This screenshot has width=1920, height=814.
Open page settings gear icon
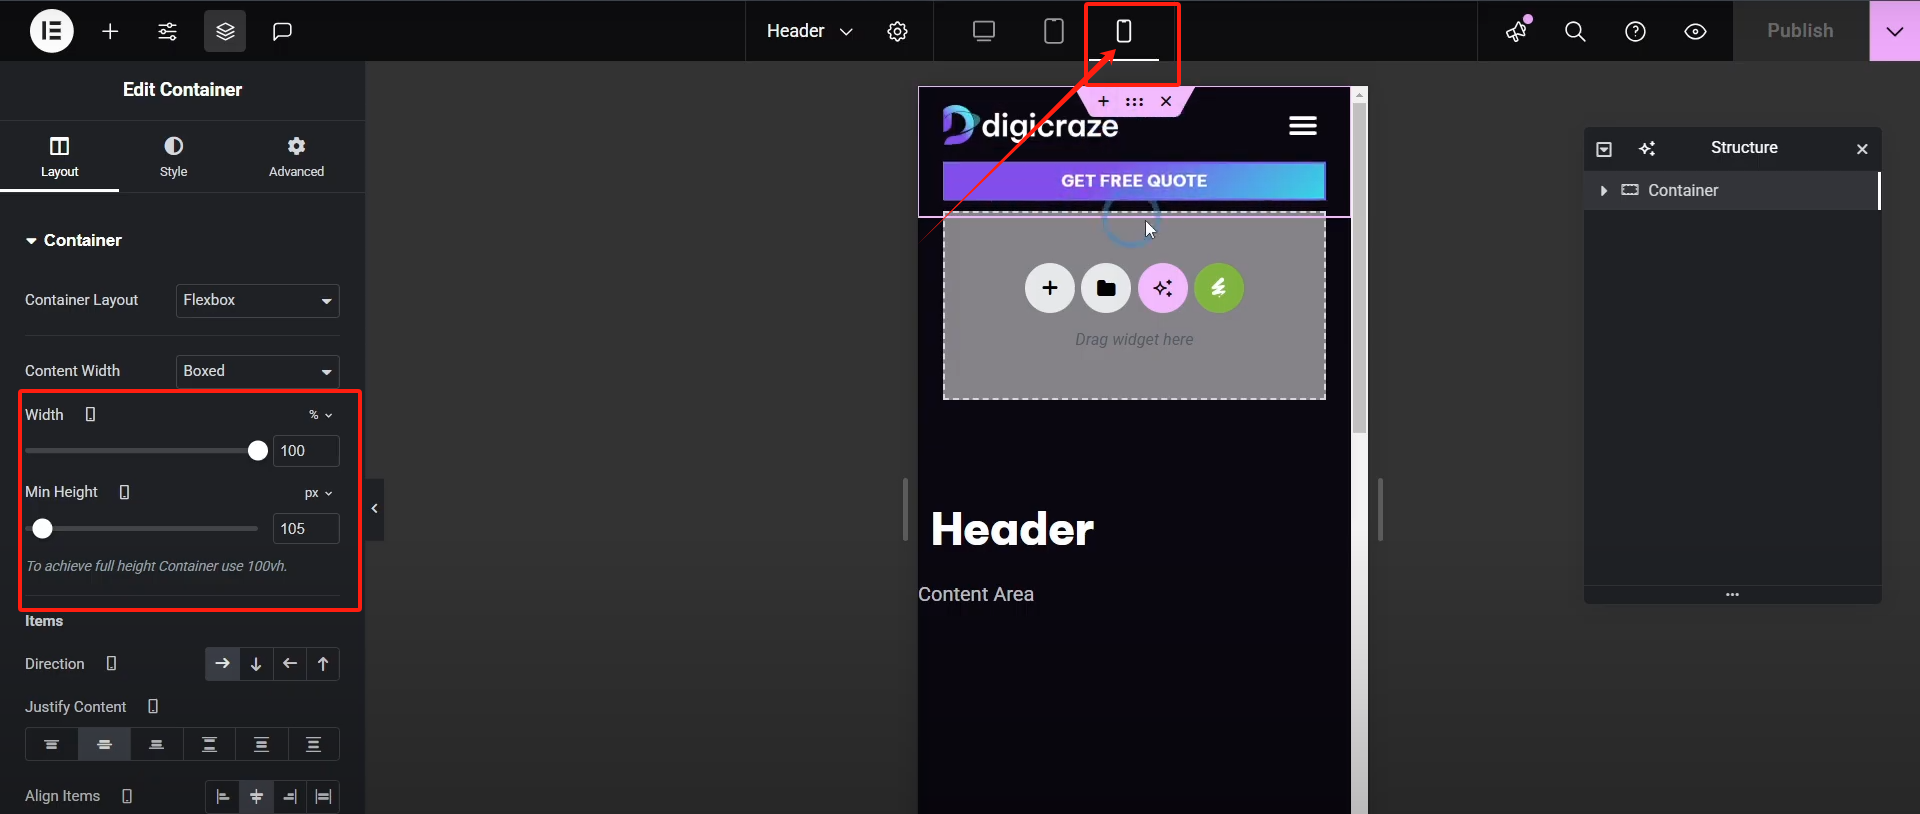tap(897, 31)
